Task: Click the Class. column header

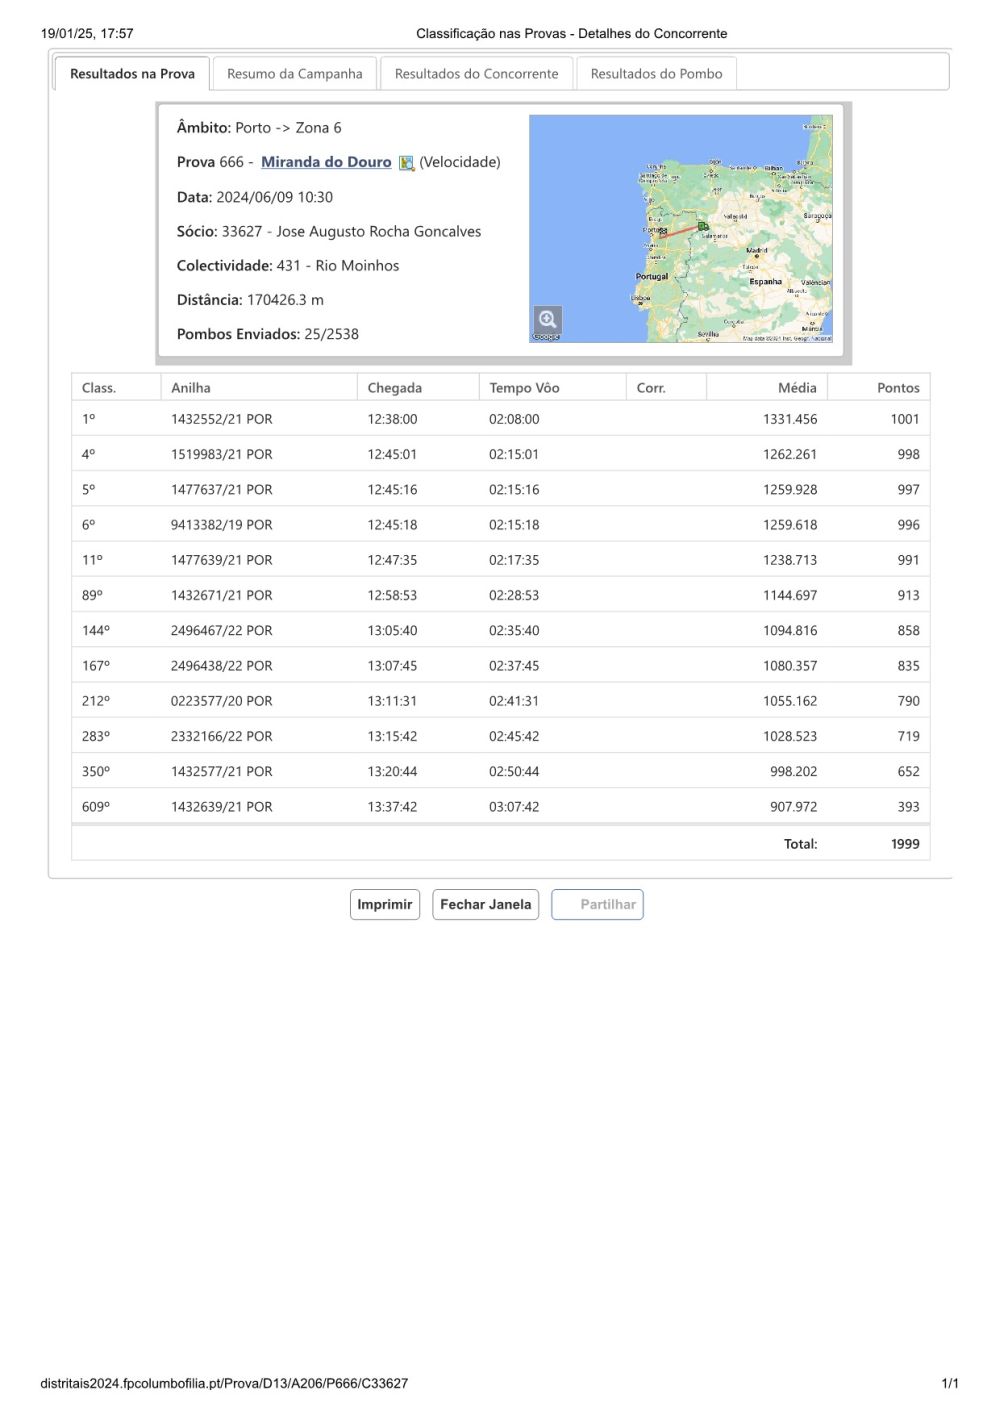Action: pos(99,388)
